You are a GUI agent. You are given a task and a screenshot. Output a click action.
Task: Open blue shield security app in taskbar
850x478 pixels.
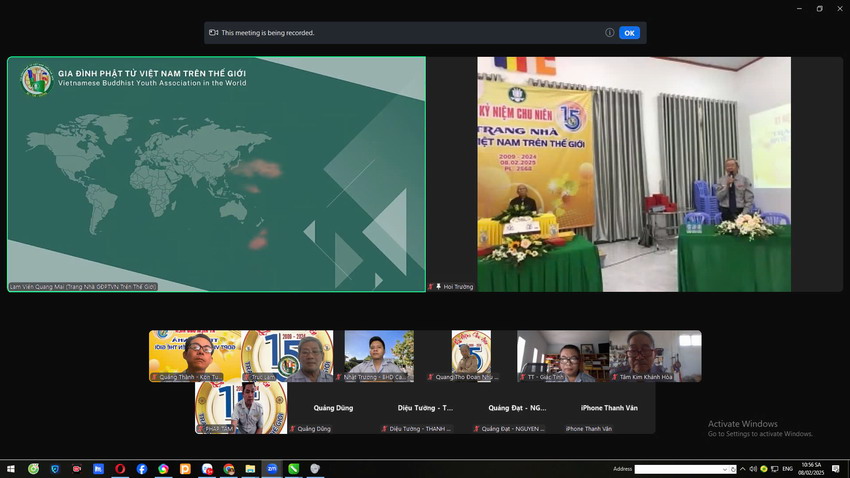(x=55, y=469)
